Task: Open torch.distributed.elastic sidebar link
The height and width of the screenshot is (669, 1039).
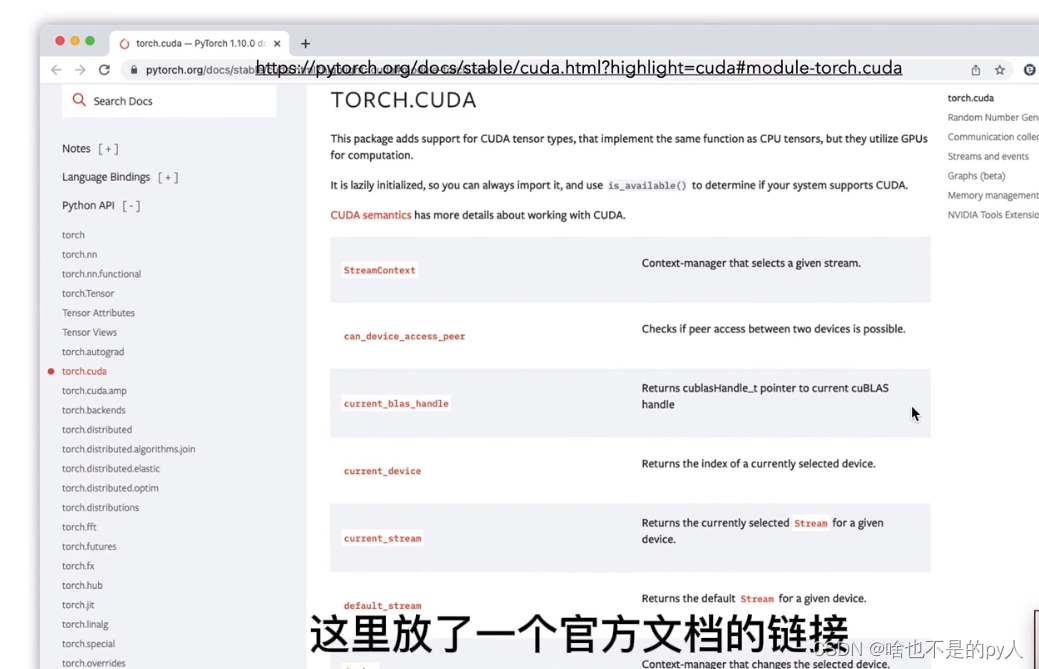Action: click(111, 468)
